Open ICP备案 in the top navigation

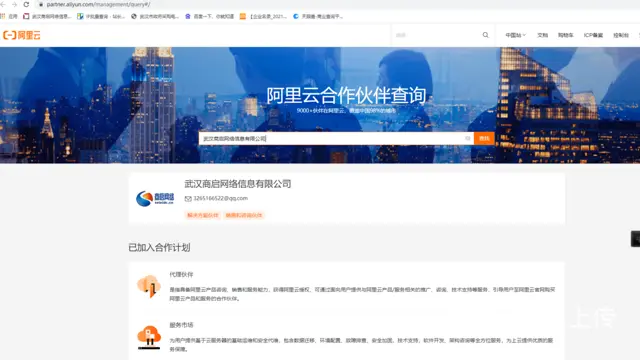pos(593,35)
